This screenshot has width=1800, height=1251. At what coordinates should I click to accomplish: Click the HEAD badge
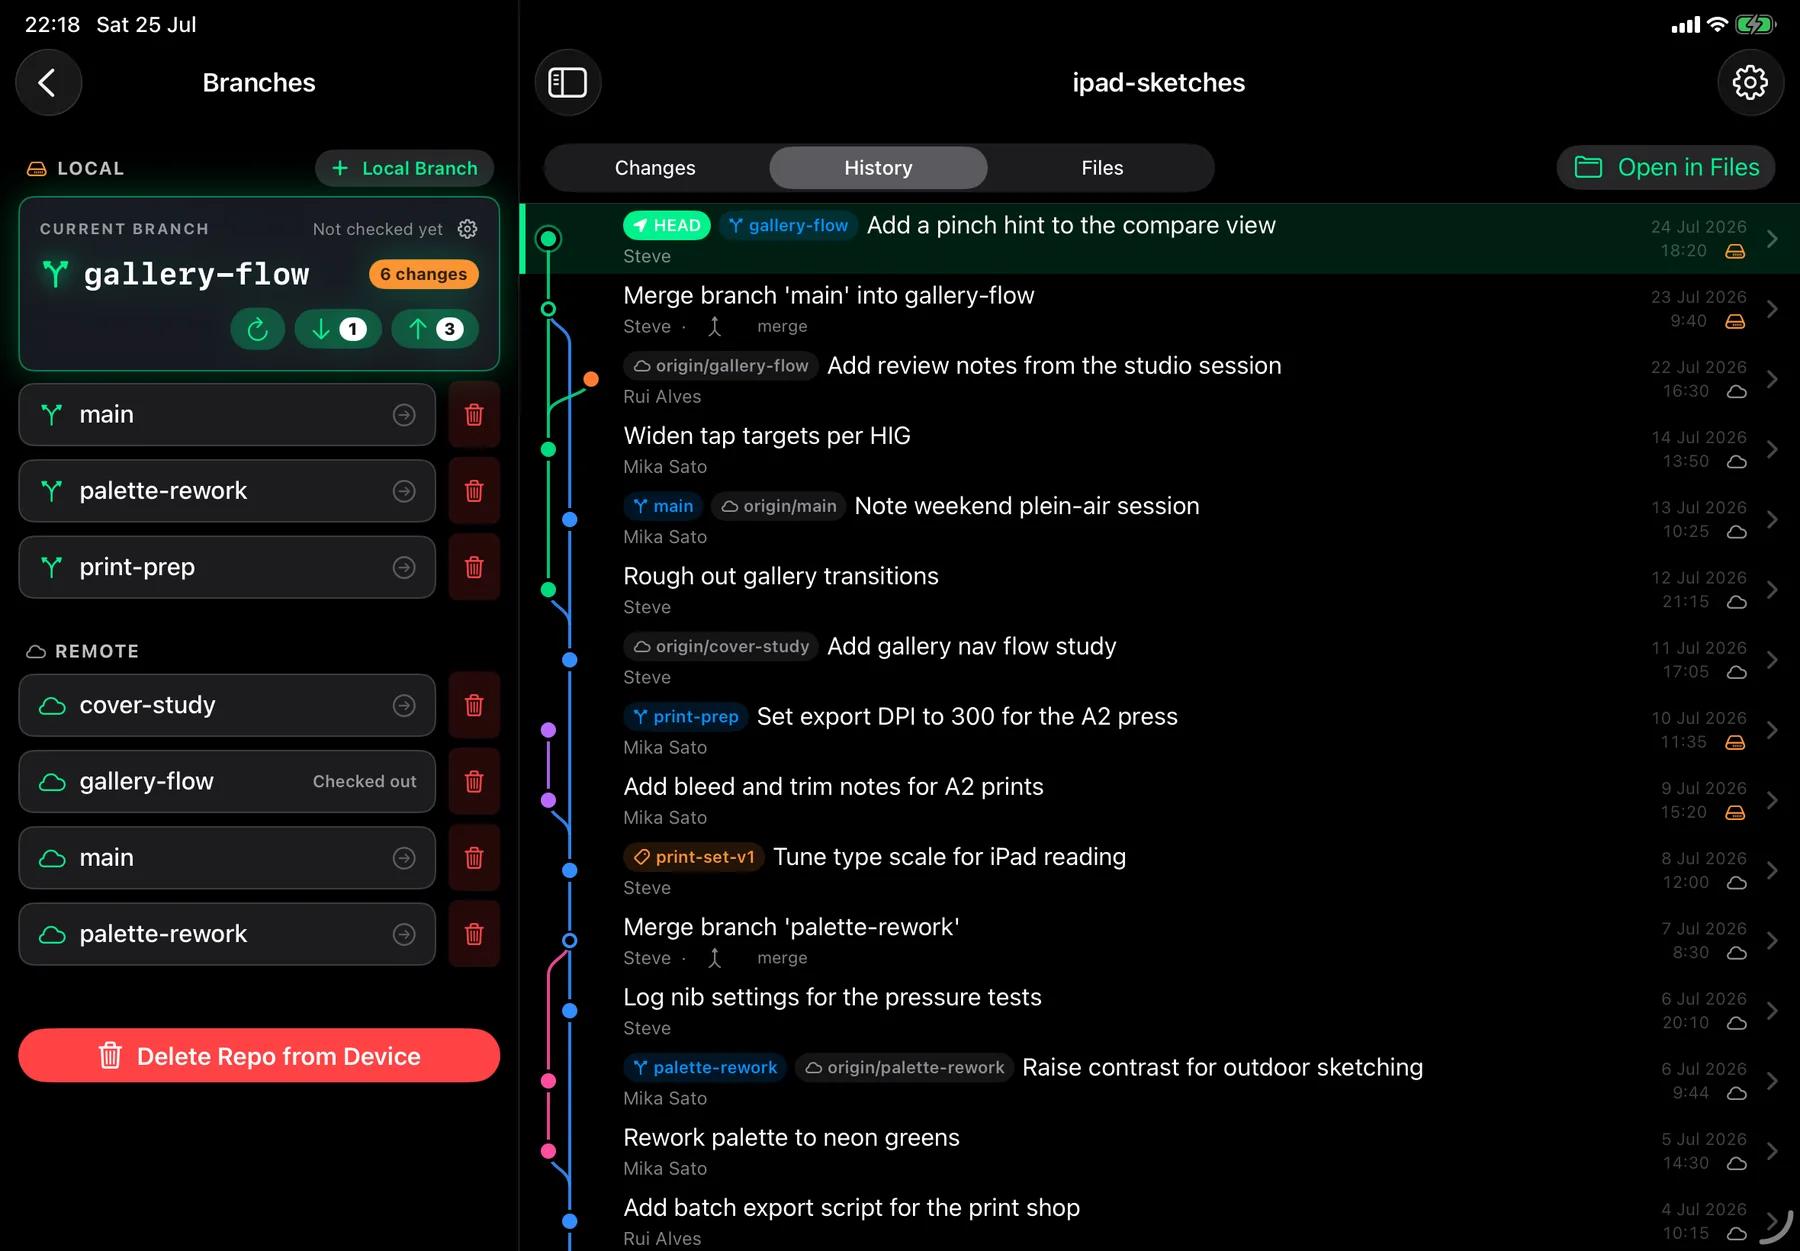pos(666,226)
